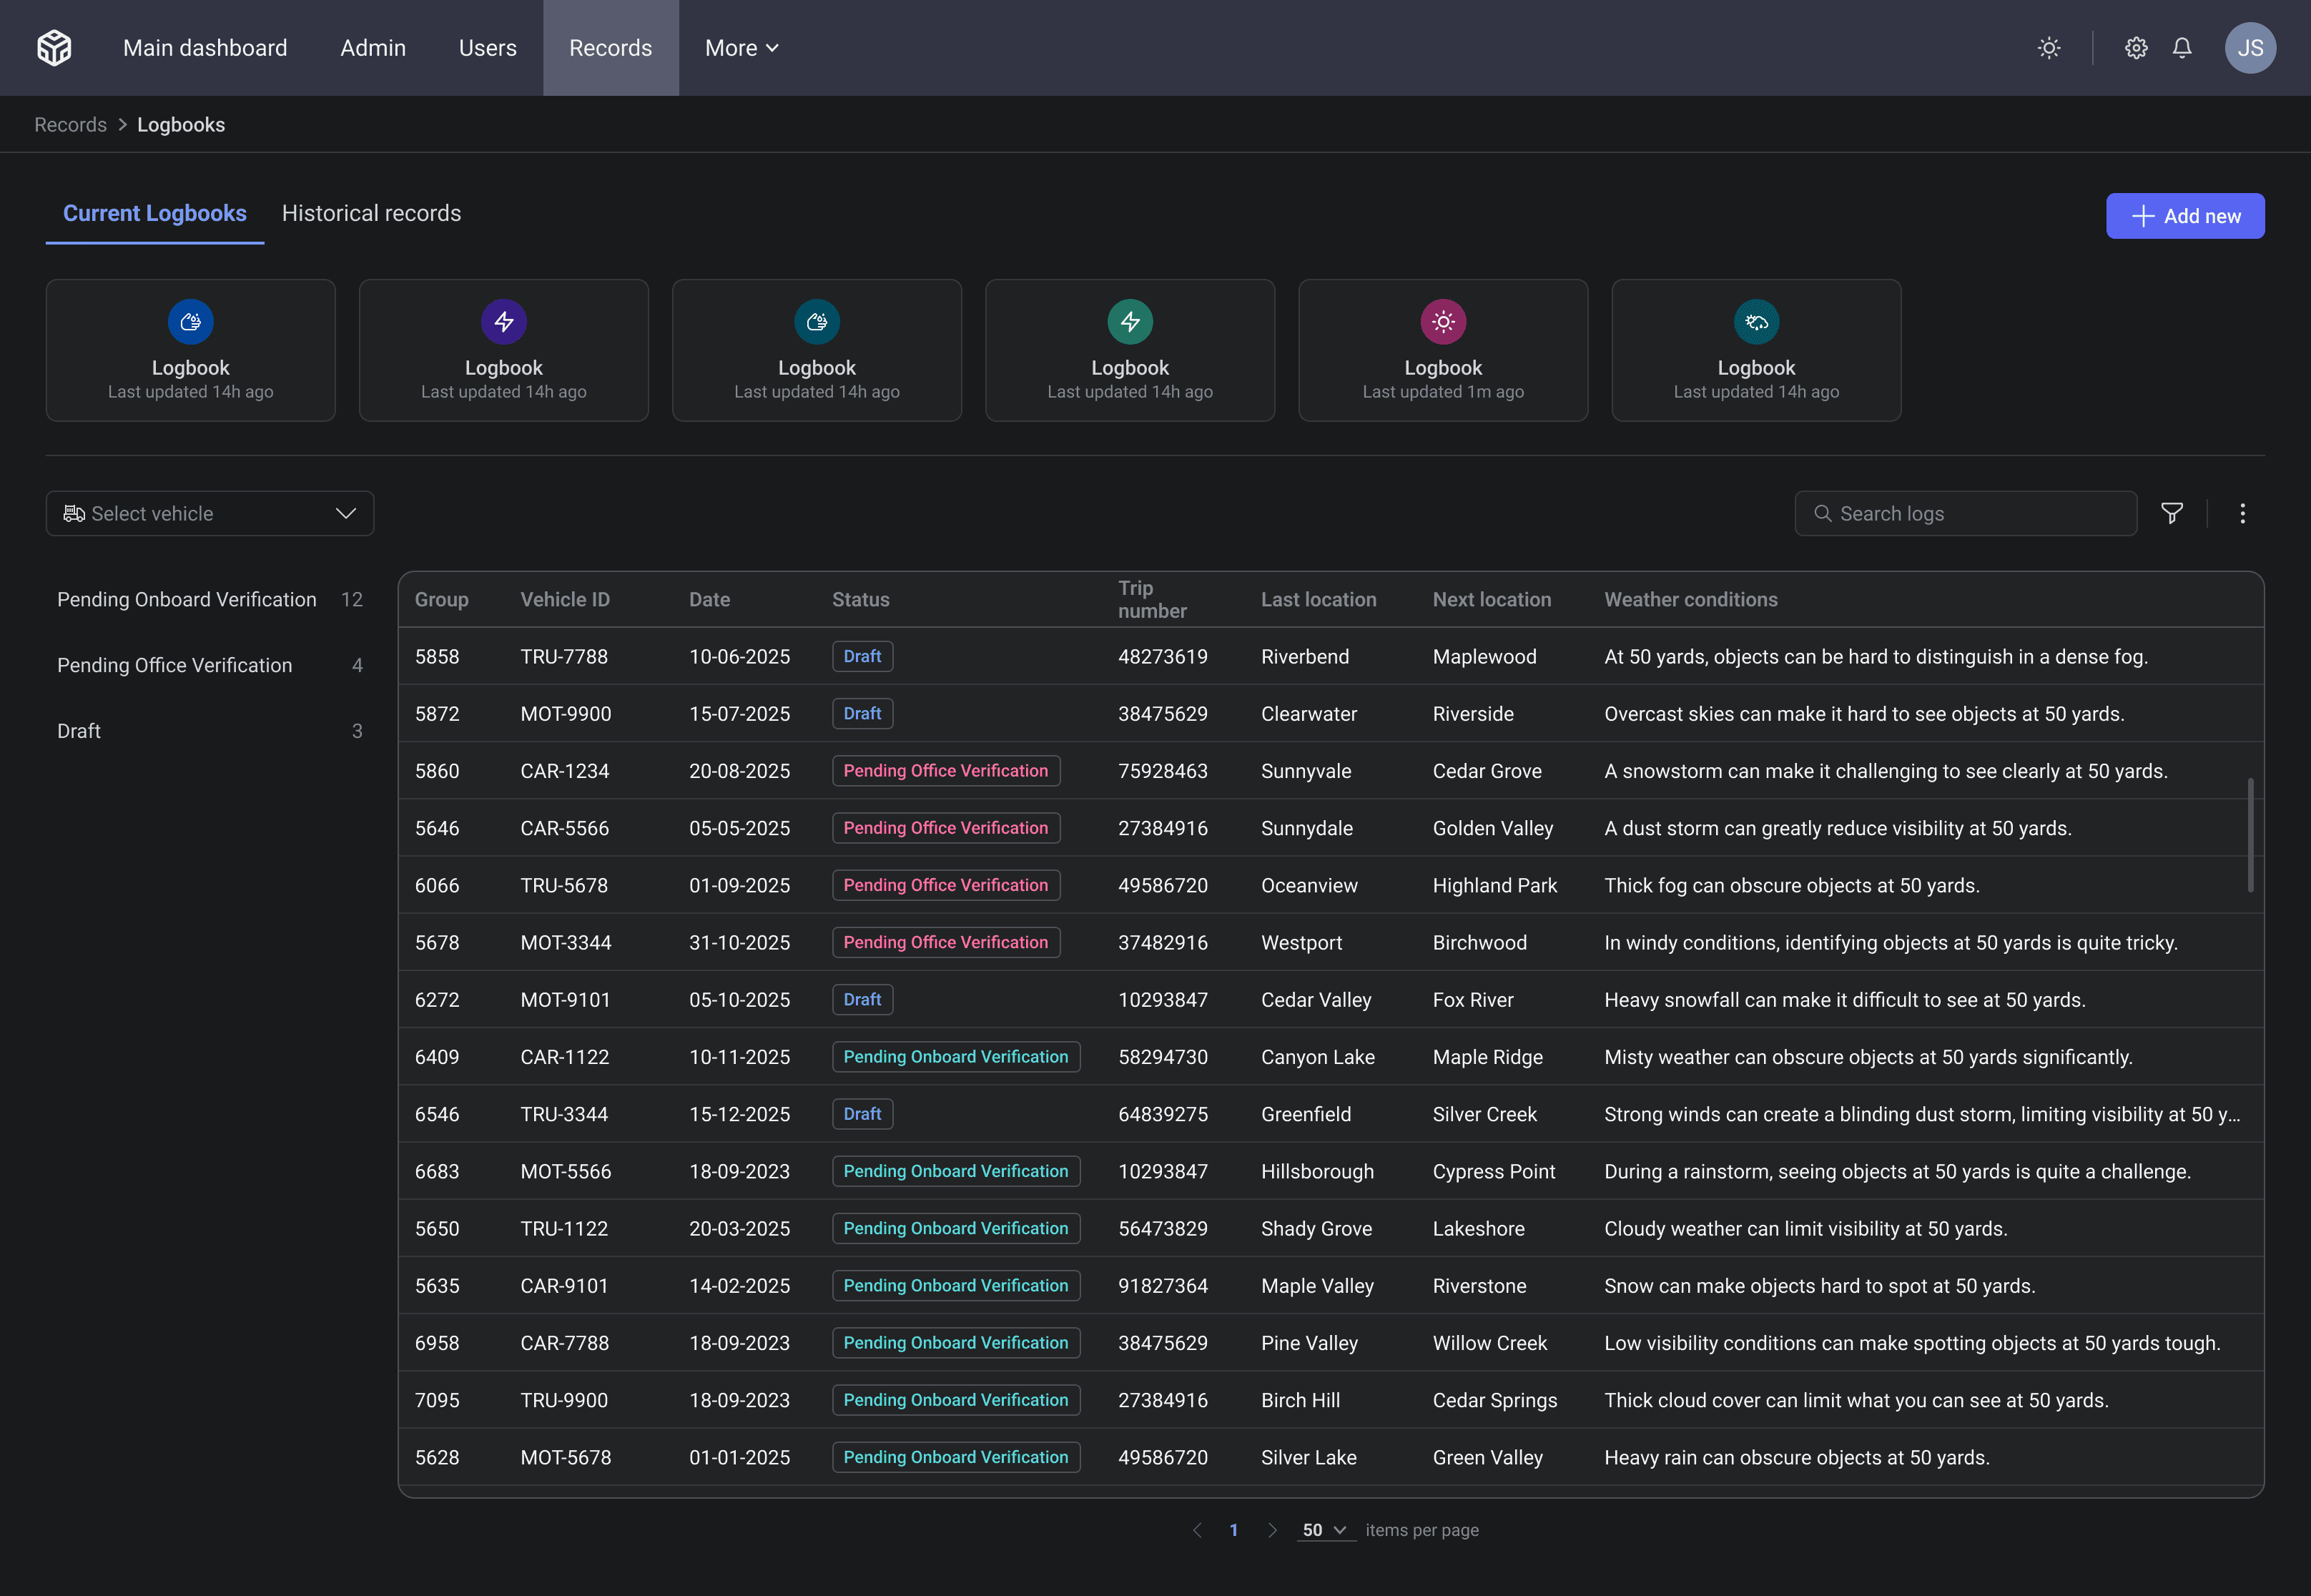Toggle light theme sun icon
The image size is (2311, 1596).
[x=2048, y=48]
